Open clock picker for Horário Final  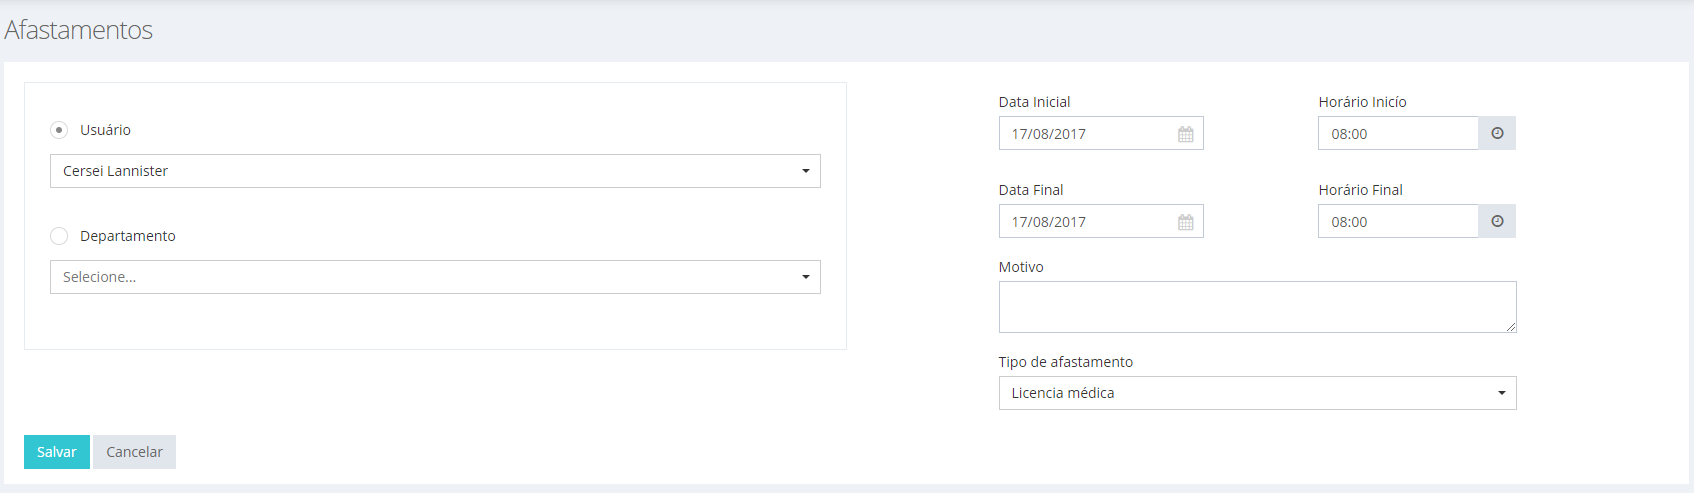point(1497,221)
